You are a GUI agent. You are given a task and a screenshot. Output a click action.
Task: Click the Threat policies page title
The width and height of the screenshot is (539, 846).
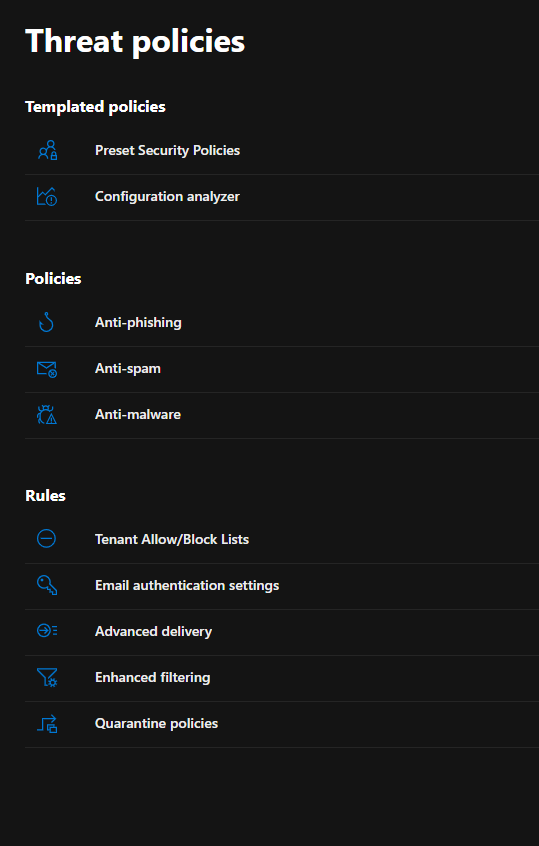pyautogui.click(x=135, y=42)
